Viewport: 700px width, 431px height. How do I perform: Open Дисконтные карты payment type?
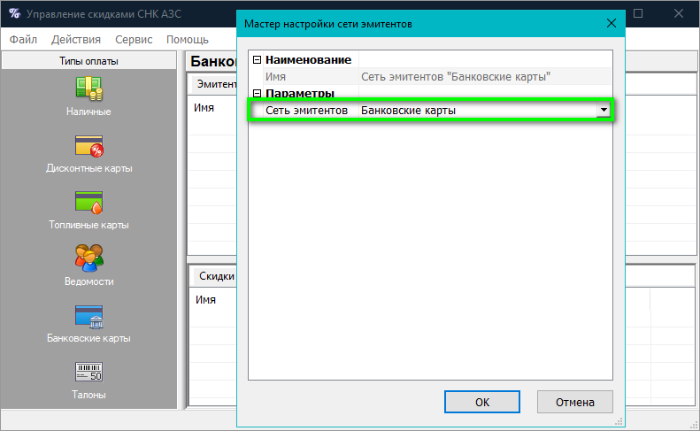(x=89, y=146)
